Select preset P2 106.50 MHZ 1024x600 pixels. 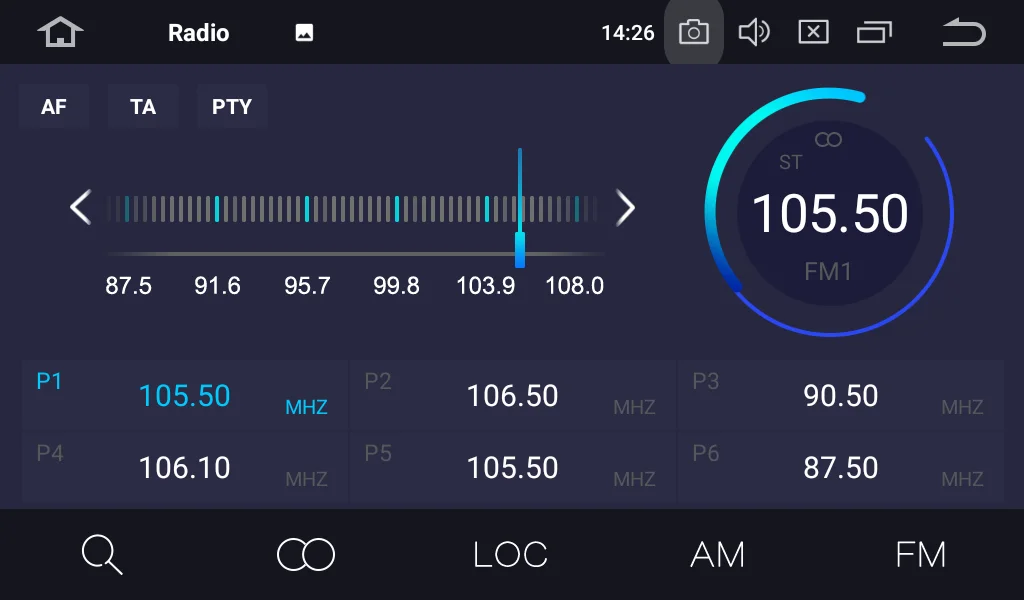coord(513,395)
